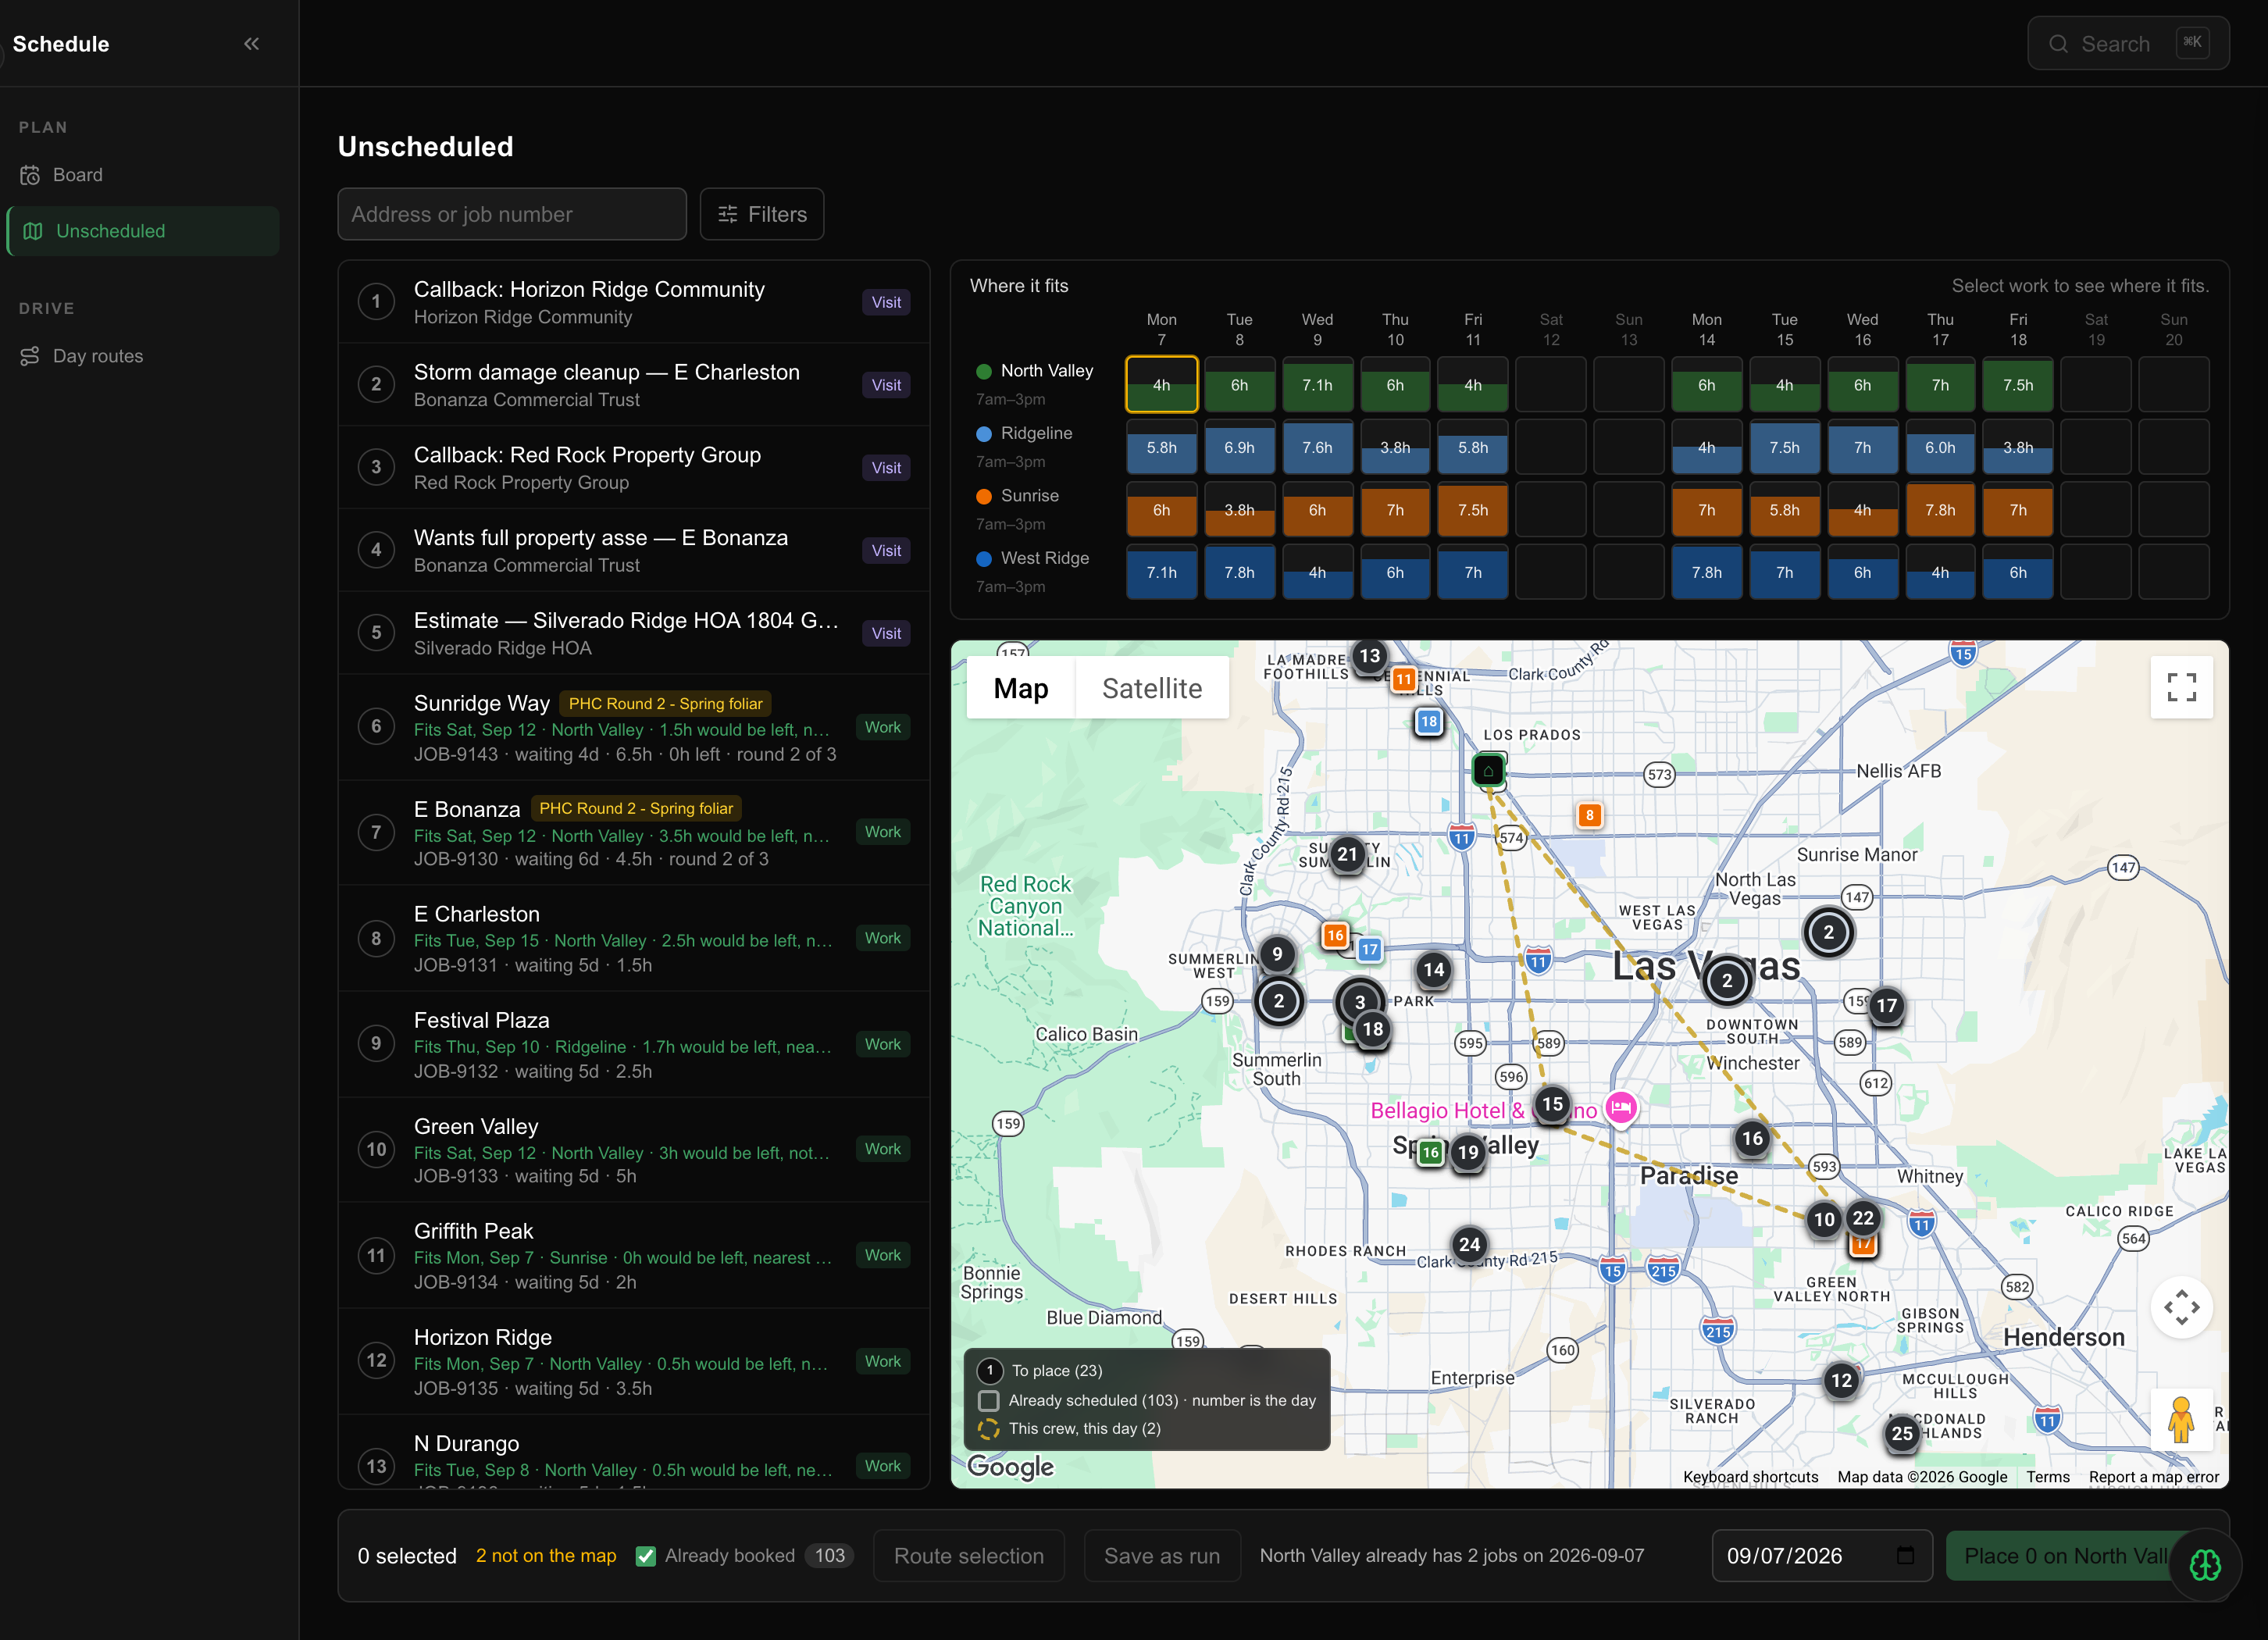Select the Griffith Peak job row
This screenshot has height=1640, width=2268.
pos(634,1255)
